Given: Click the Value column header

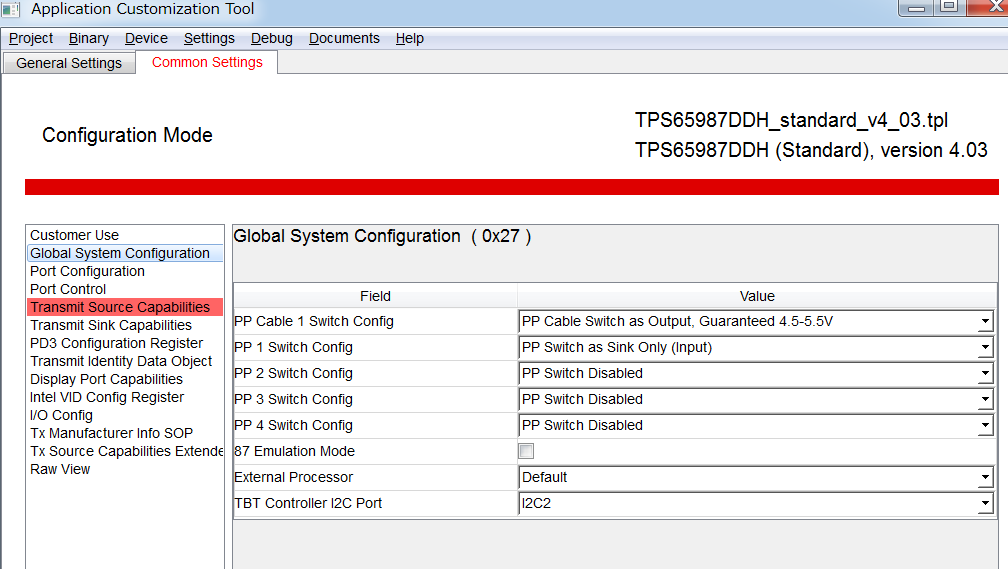Looking at the screenshot, I should (x=757, y=296).
